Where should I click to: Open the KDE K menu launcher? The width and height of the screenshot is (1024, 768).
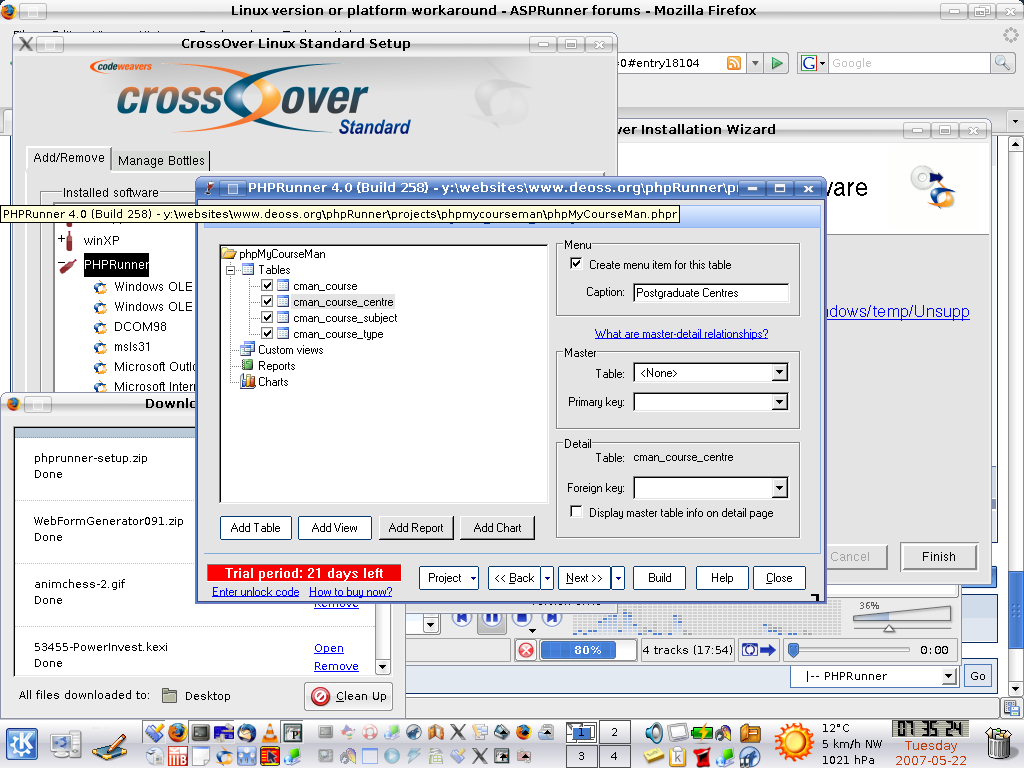[22, 743]
